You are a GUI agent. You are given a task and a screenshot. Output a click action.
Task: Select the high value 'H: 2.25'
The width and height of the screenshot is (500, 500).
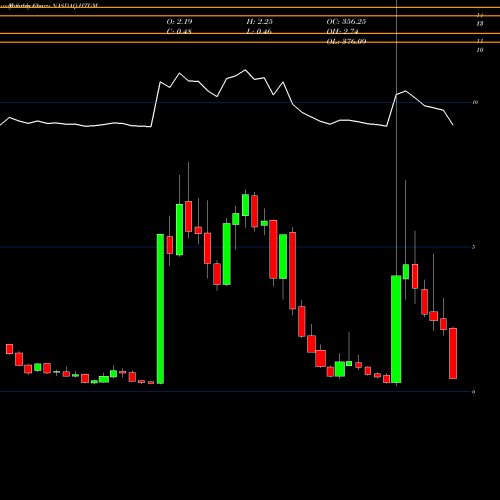tap(260, 22)
